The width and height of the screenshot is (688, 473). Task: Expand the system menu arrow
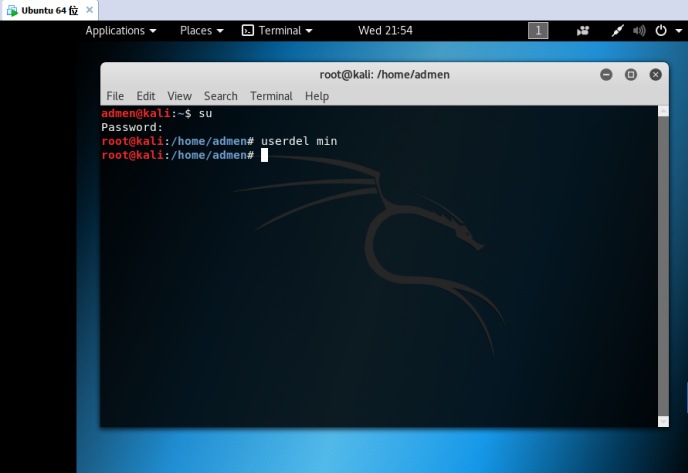point(678,31)
